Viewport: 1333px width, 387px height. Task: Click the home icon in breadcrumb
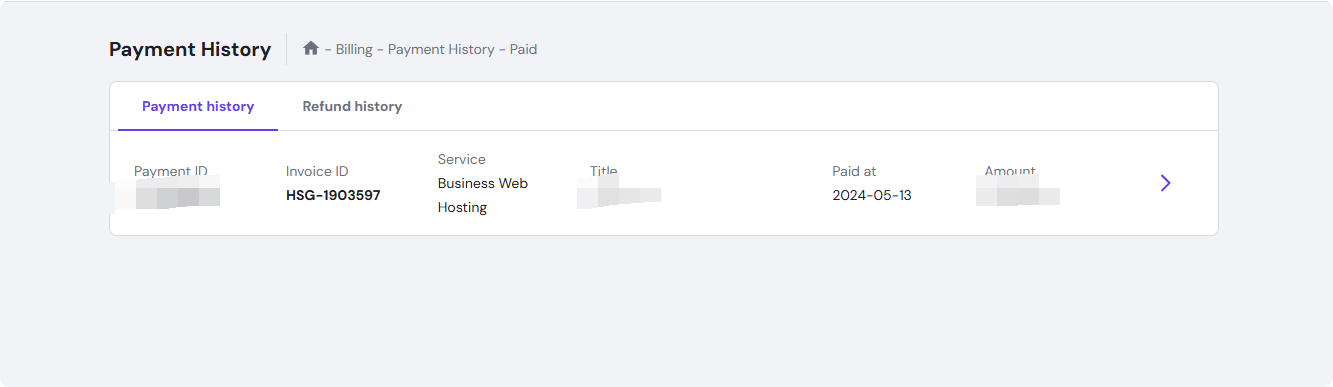(x=311, y=48)
